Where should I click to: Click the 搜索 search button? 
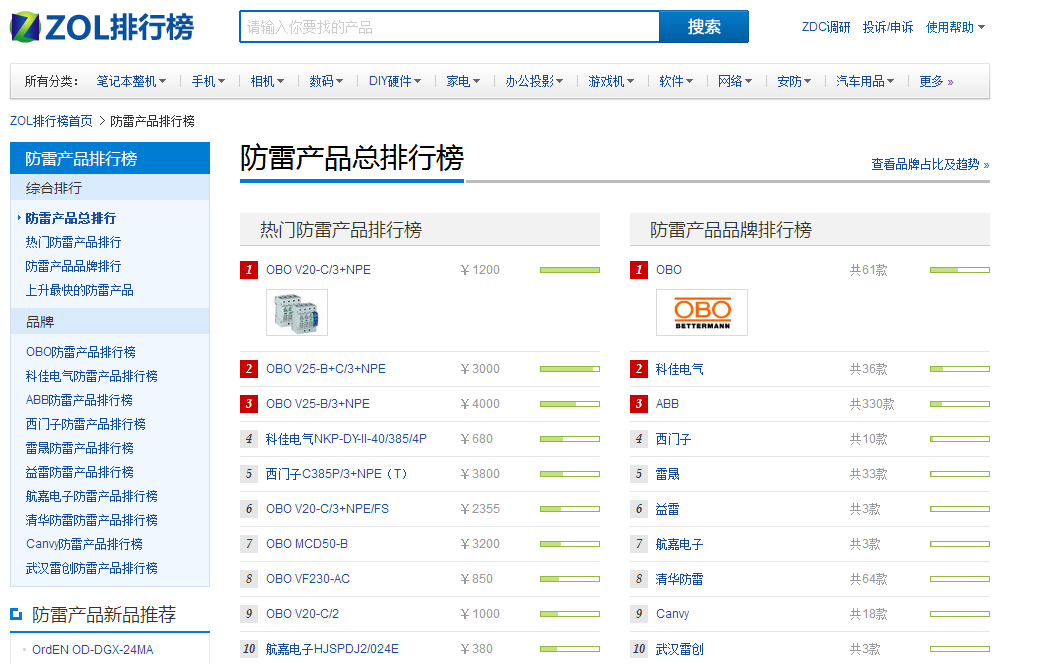click(704, 27)
